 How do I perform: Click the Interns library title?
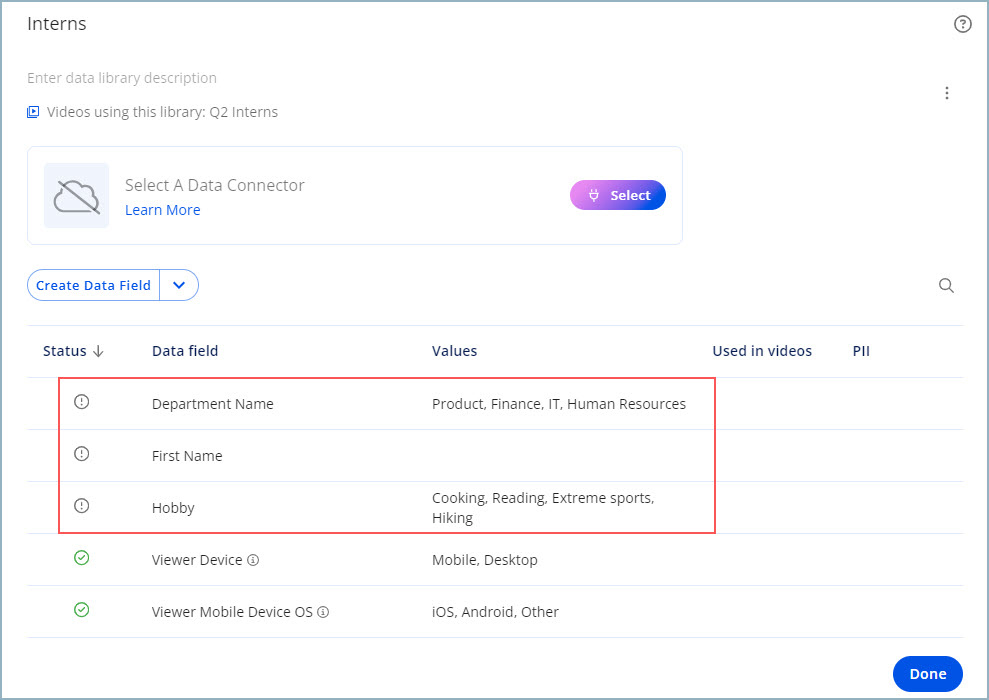57,24
